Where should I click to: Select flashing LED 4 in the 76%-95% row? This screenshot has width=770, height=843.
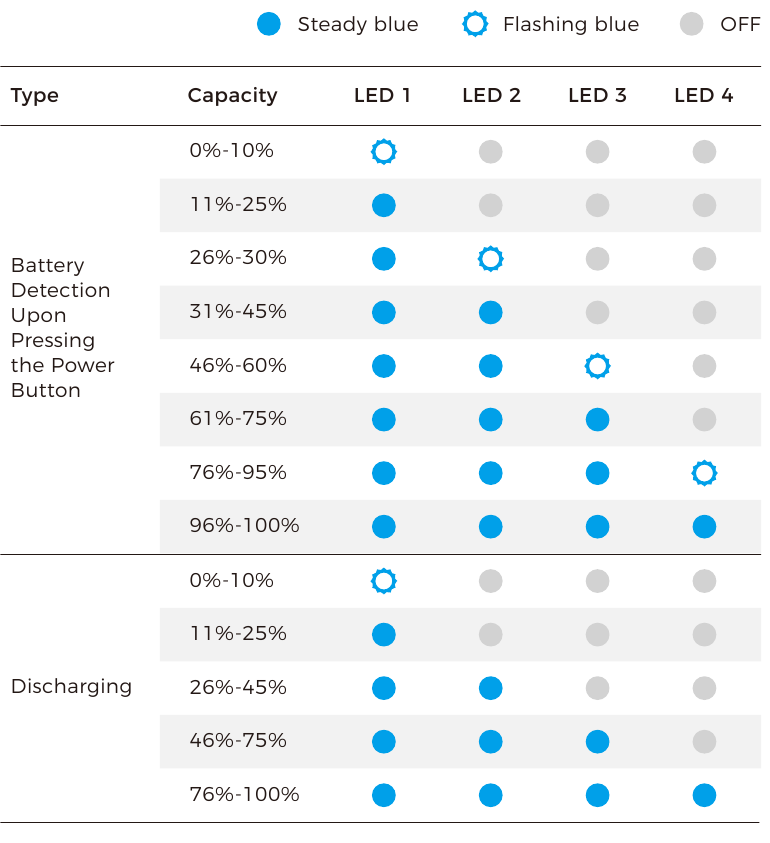coord(704,473)
